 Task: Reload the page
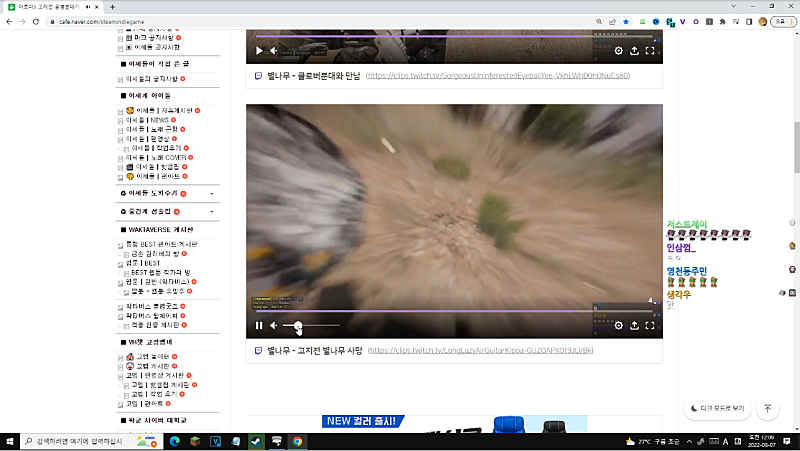(36, 21)
